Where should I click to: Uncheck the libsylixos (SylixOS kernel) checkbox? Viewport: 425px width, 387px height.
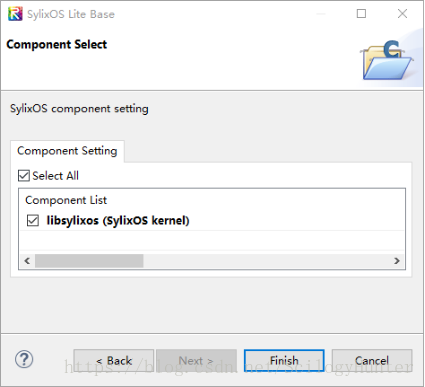(x=33, y=220)
